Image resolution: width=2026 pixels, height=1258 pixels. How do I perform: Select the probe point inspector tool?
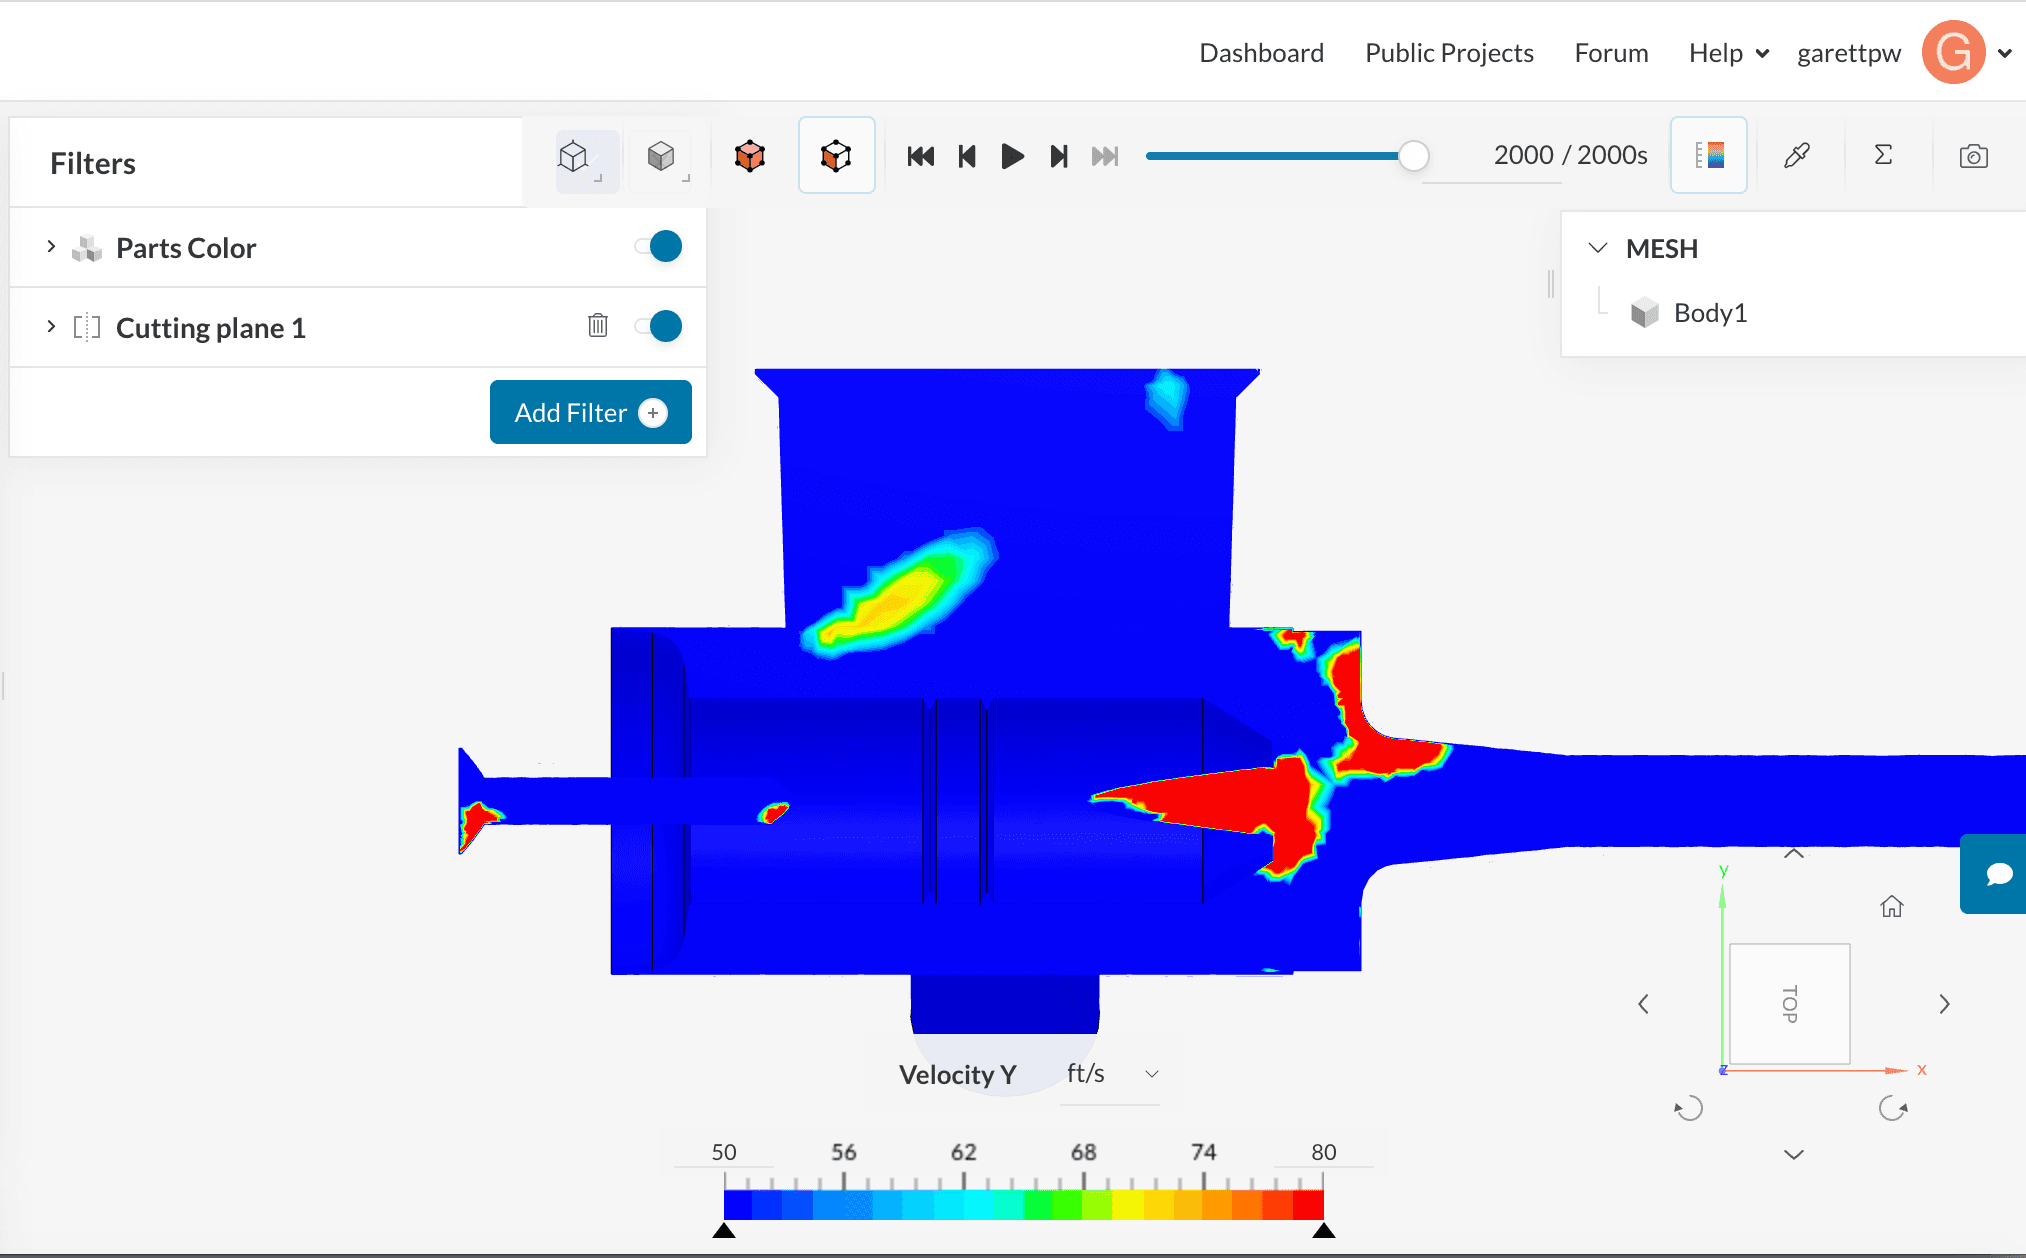[x=1797, y=155]
